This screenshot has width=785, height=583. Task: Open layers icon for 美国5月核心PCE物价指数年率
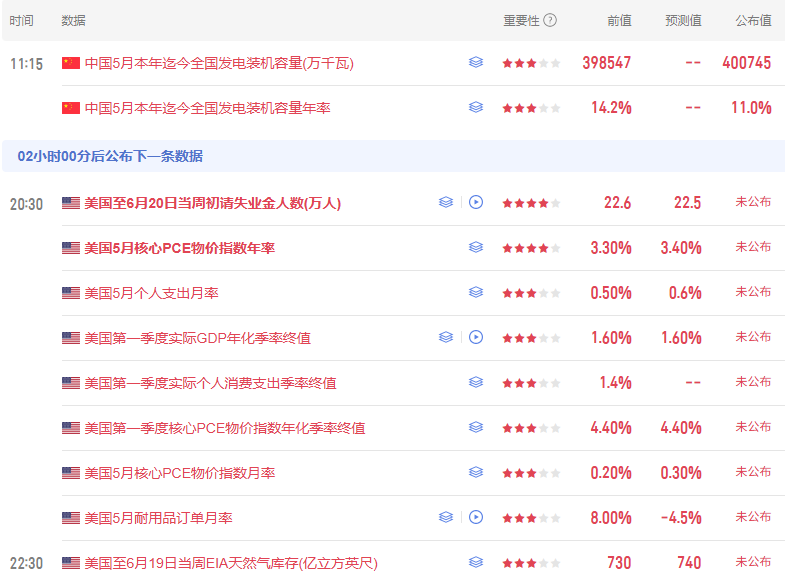click(x=476, y=247)
